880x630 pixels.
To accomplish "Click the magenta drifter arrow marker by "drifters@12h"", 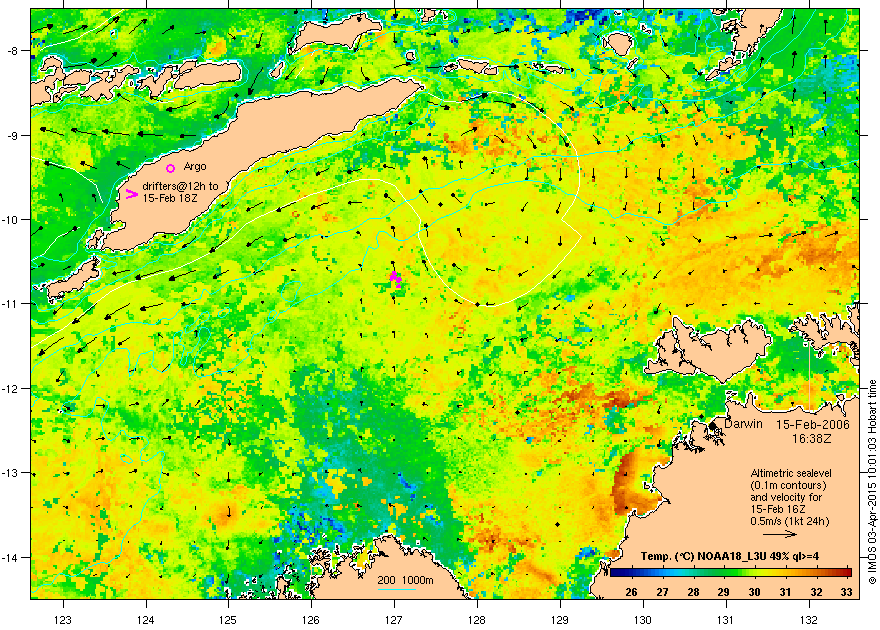I will (132, 194).
